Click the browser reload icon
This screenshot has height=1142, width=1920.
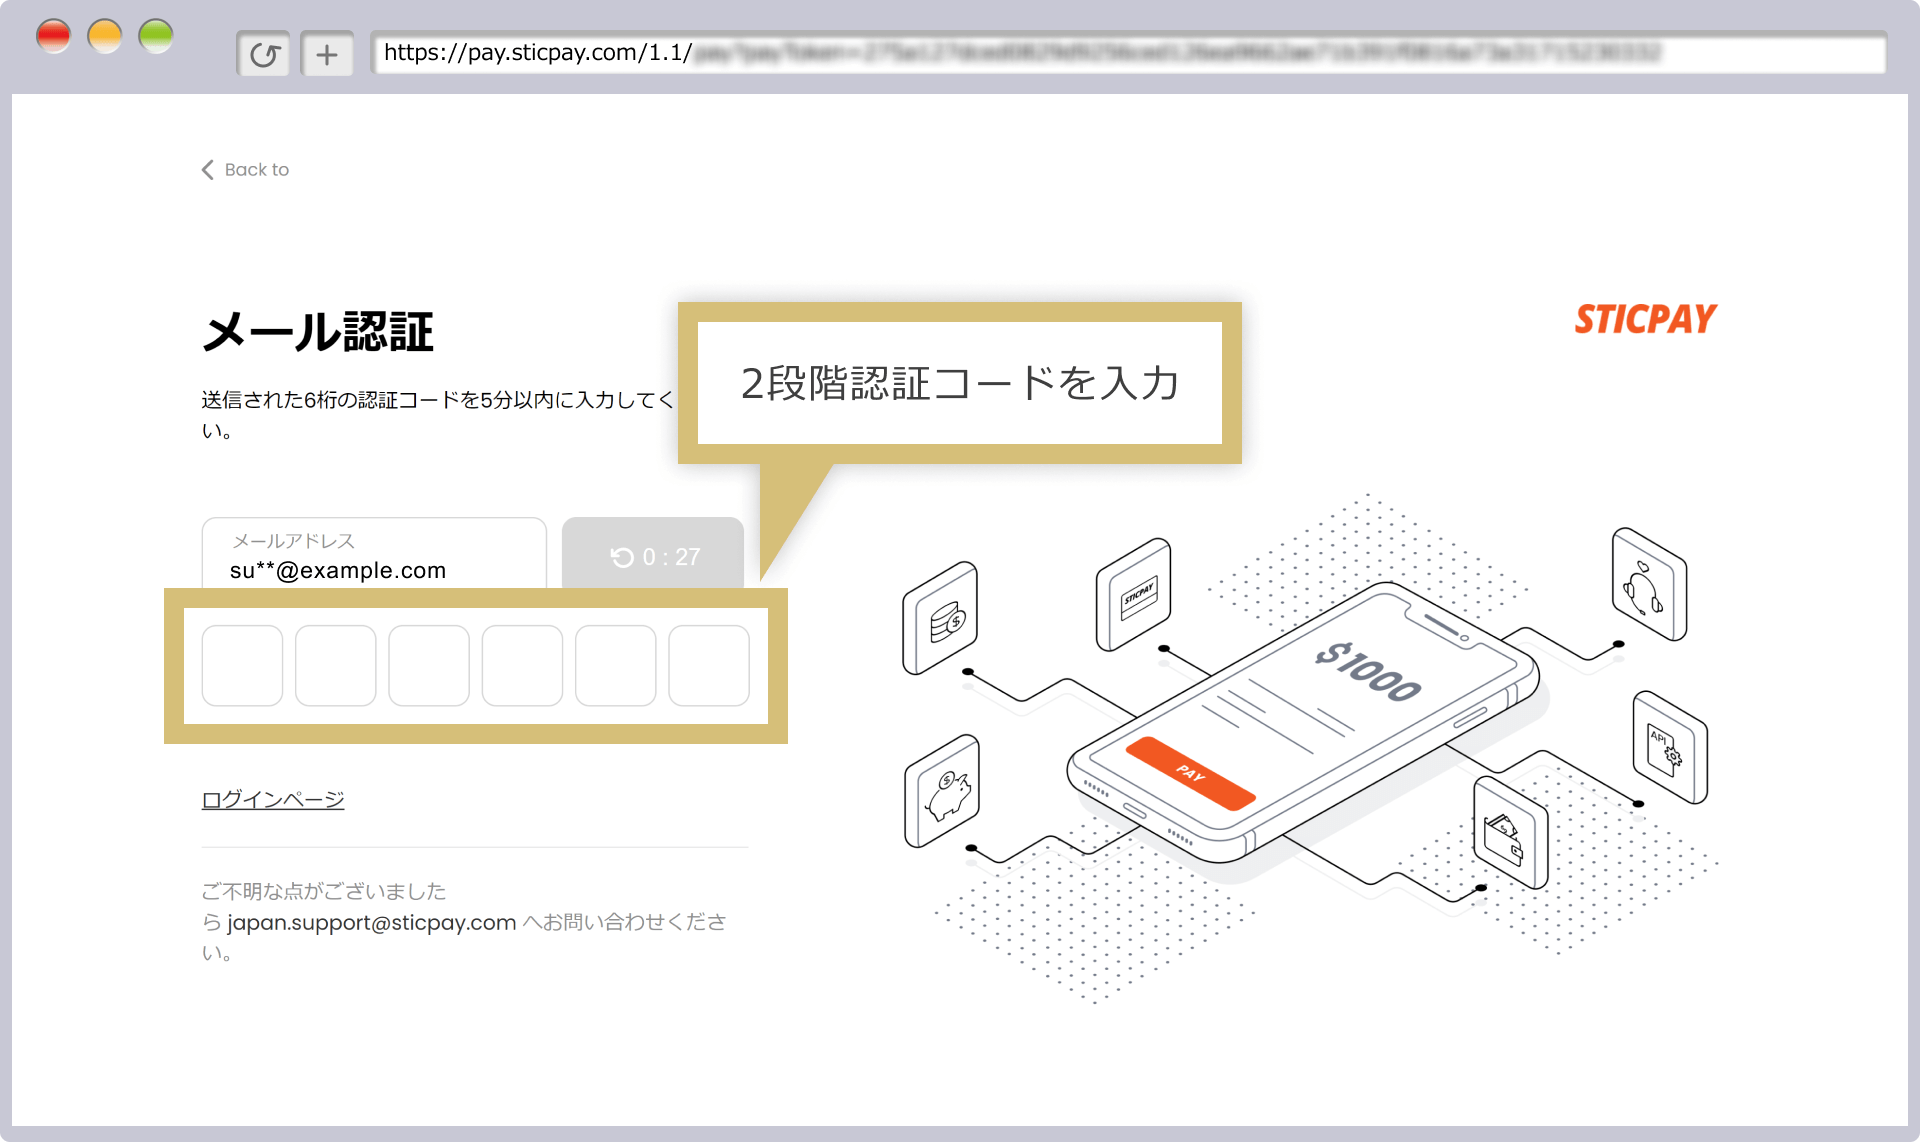264,54
